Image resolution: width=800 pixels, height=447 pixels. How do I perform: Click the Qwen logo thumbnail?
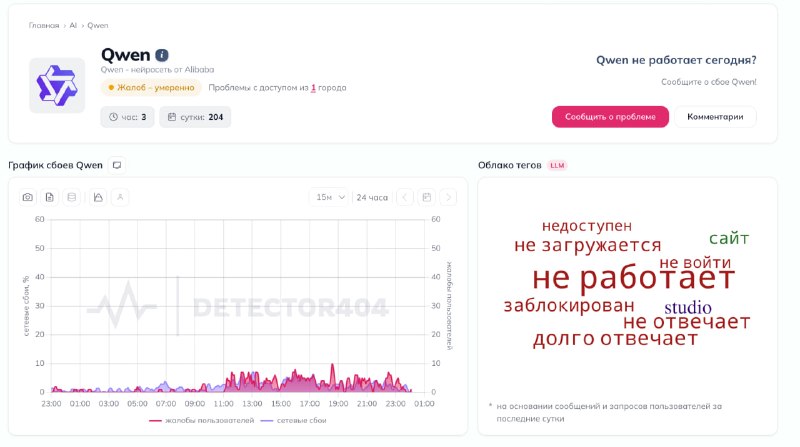(x=57, y=85)
